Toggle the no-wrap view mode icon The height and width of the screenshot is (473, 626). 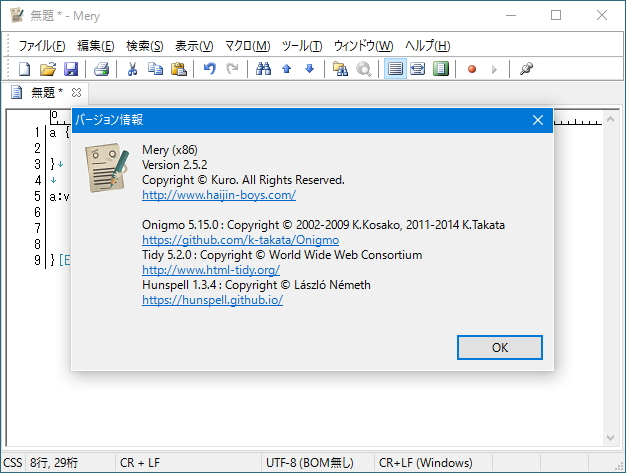tap(395, 69)
